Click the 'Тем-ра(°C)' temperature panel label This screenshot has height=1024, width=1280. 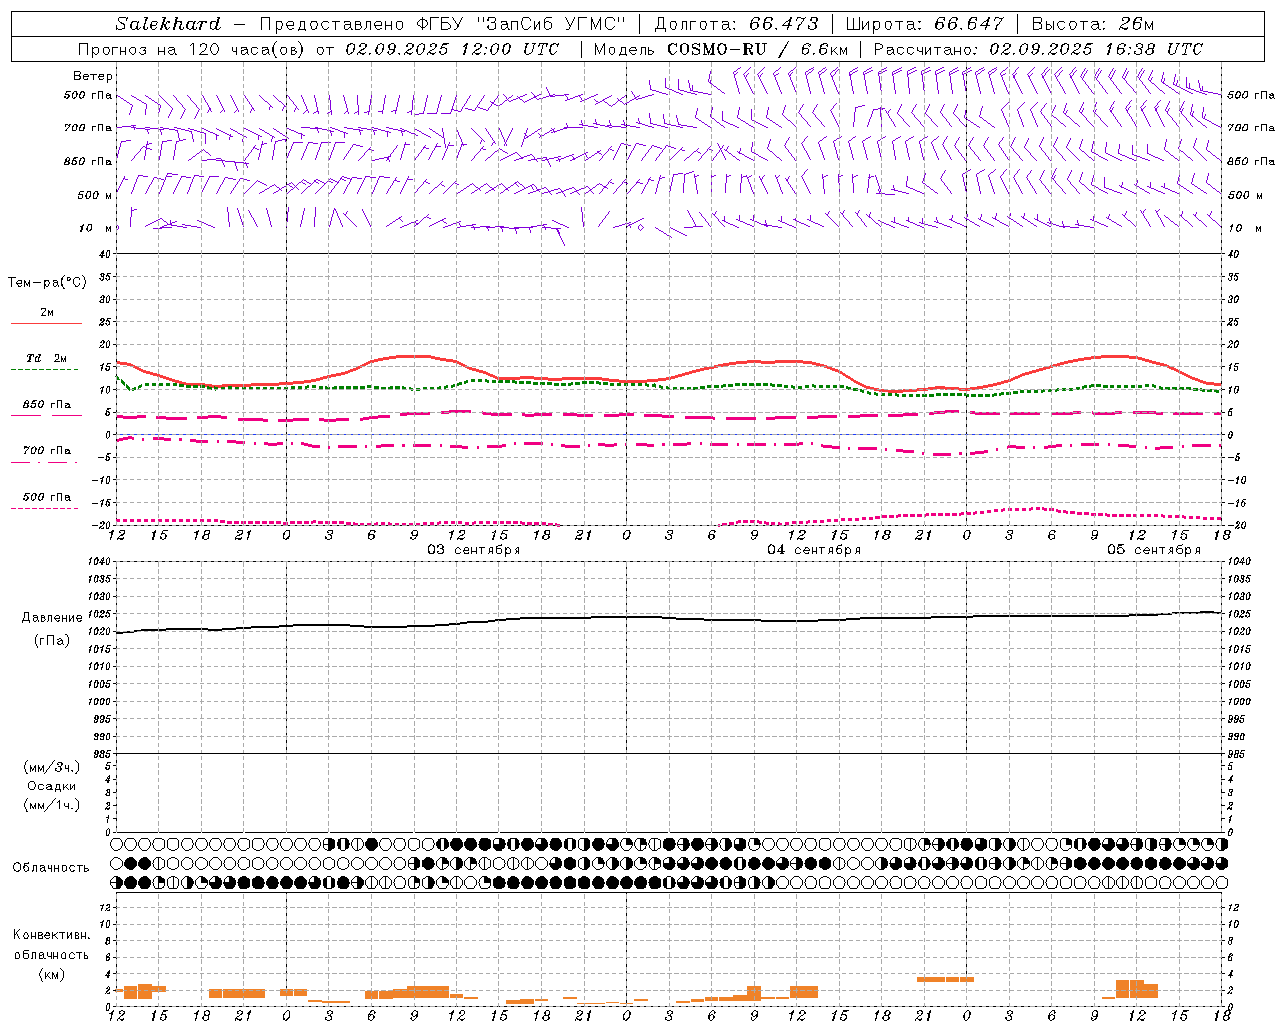[x=47, y=283]
